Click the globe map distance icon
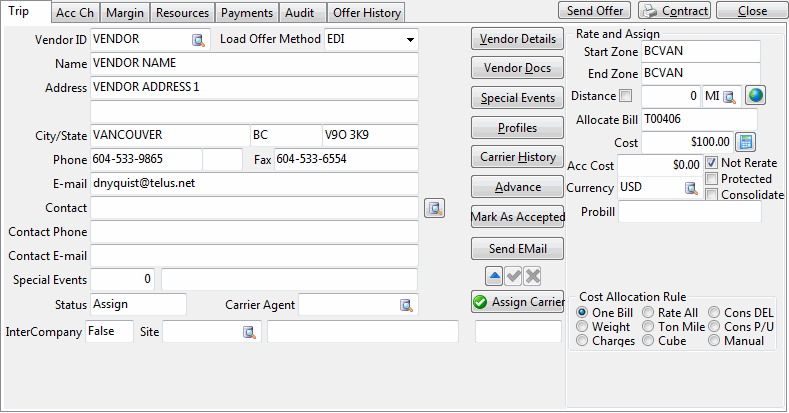Image resolution: width=789 pixels, height=413 pixels. coord(755,95)
